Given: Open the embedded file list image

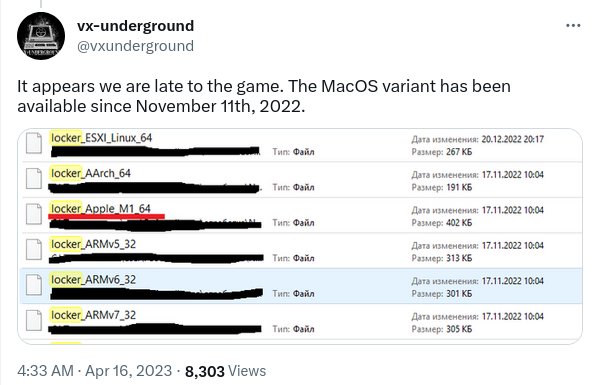Looking at the screenshot, I should point(300,236).
